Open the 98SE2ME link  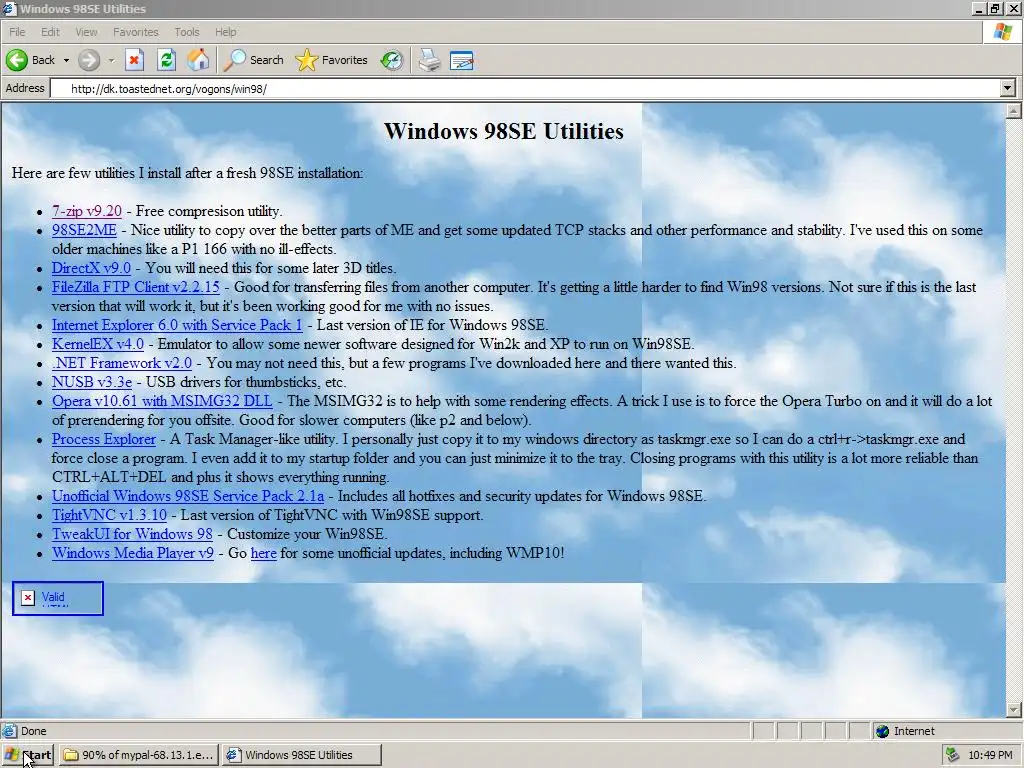pyautogui.click(x=84, y=230)
